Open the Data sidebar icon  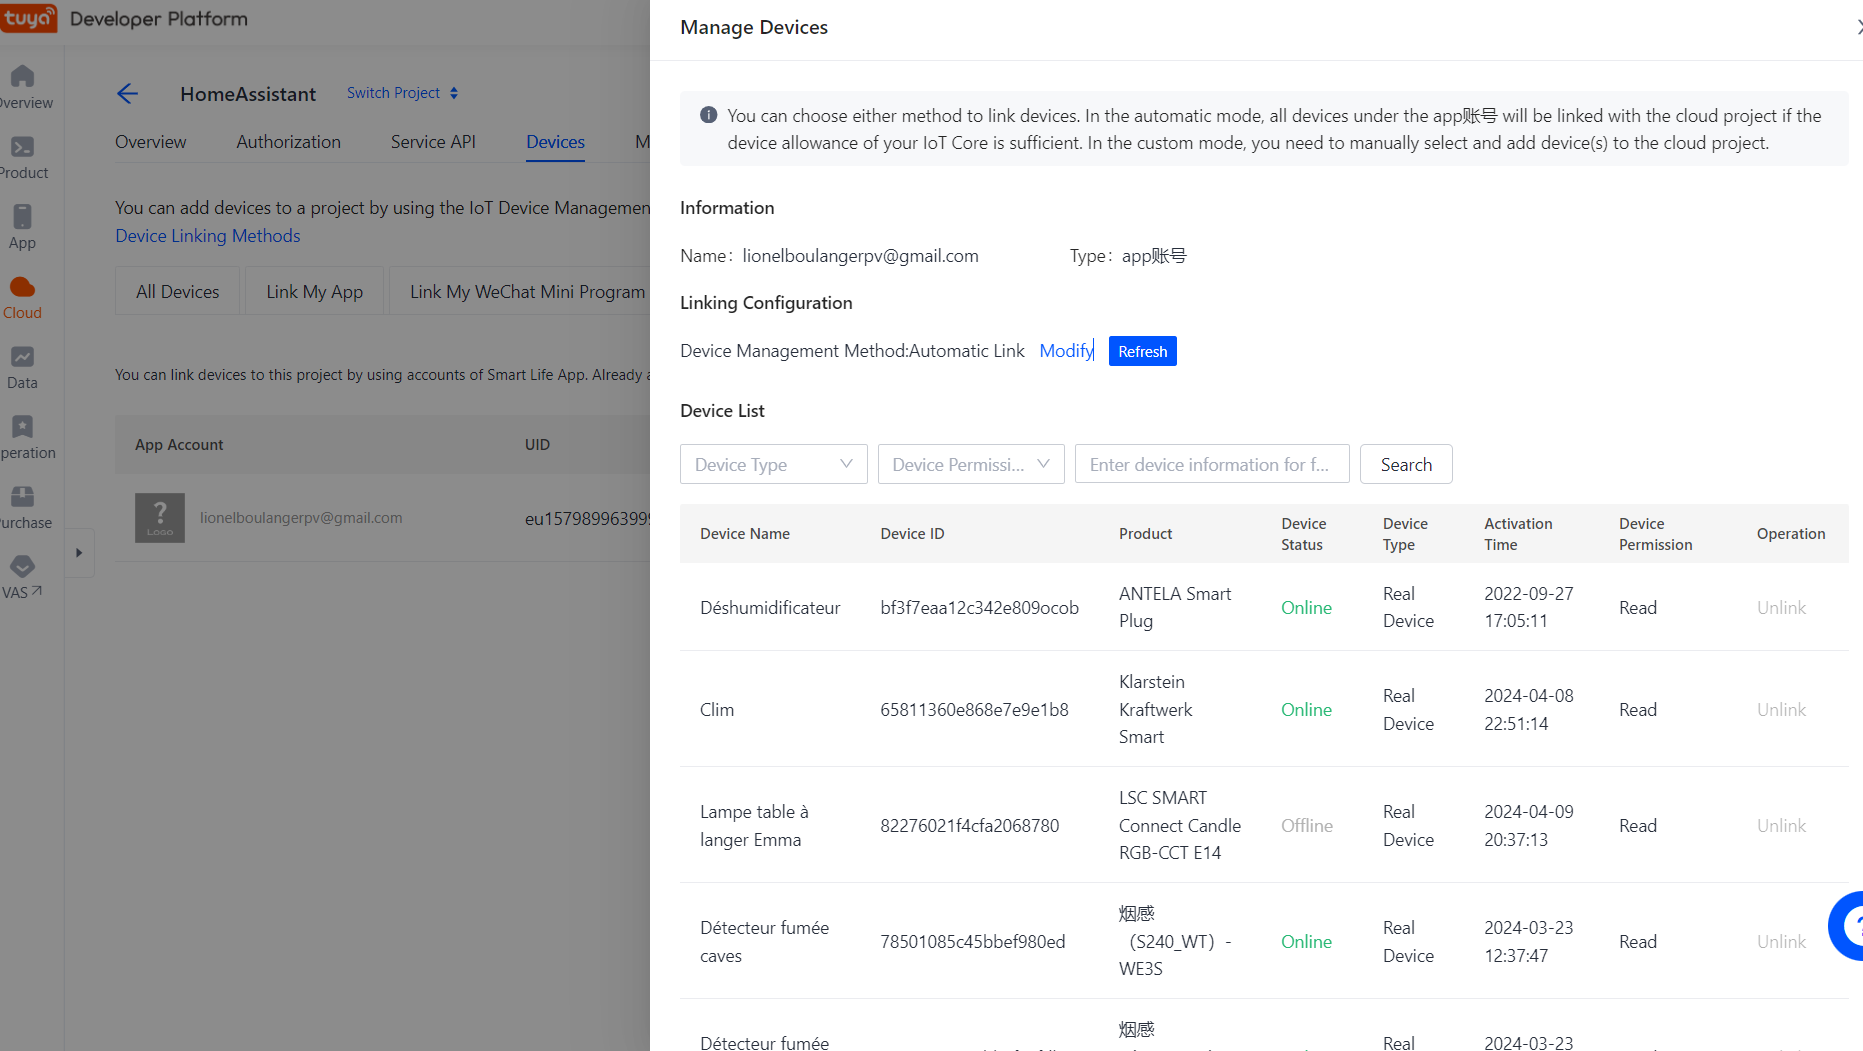coord(22,357)
